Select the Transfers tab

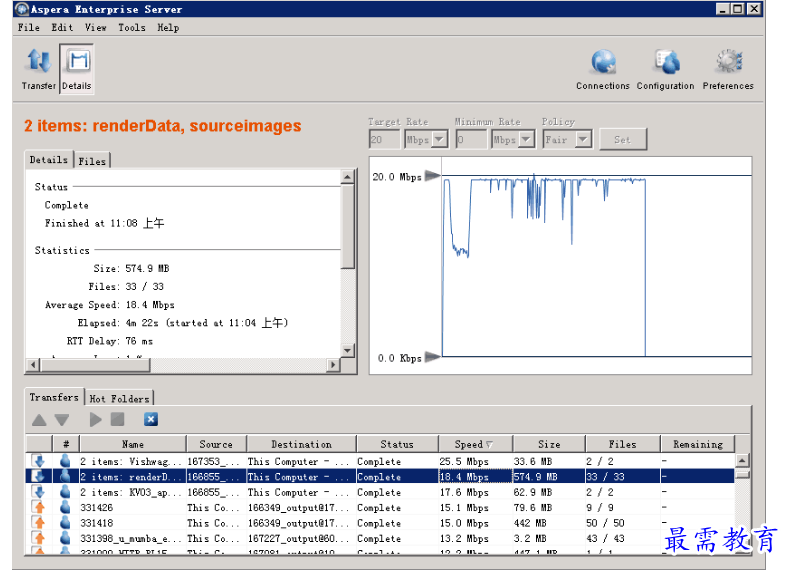(54, 397)
